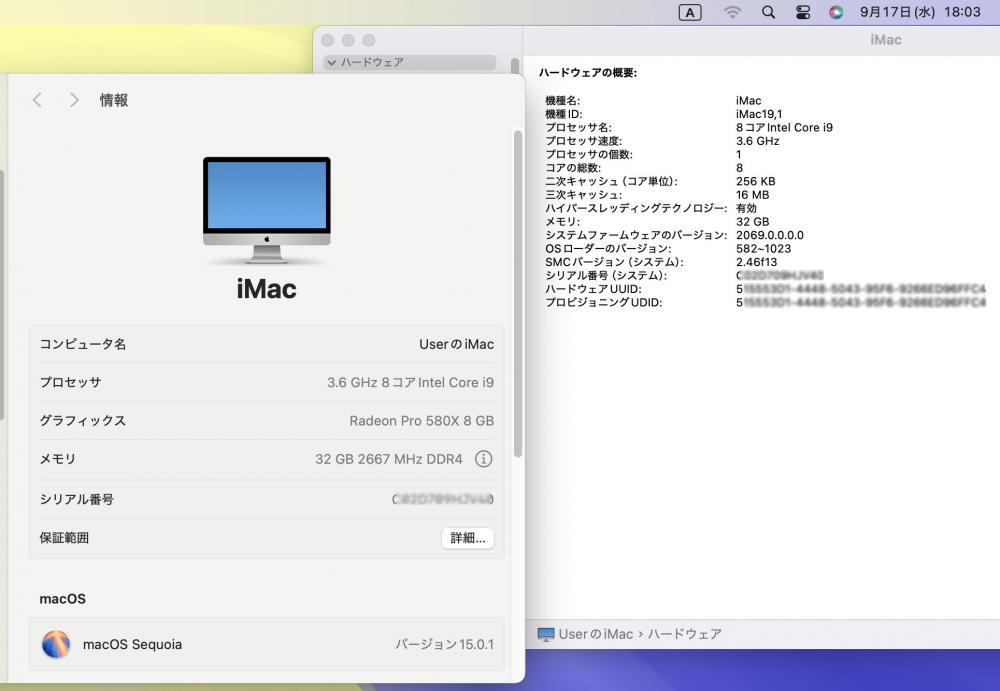Launch Siri from the menu bar
Screen dimensions: 1000x691
(836, 12)
